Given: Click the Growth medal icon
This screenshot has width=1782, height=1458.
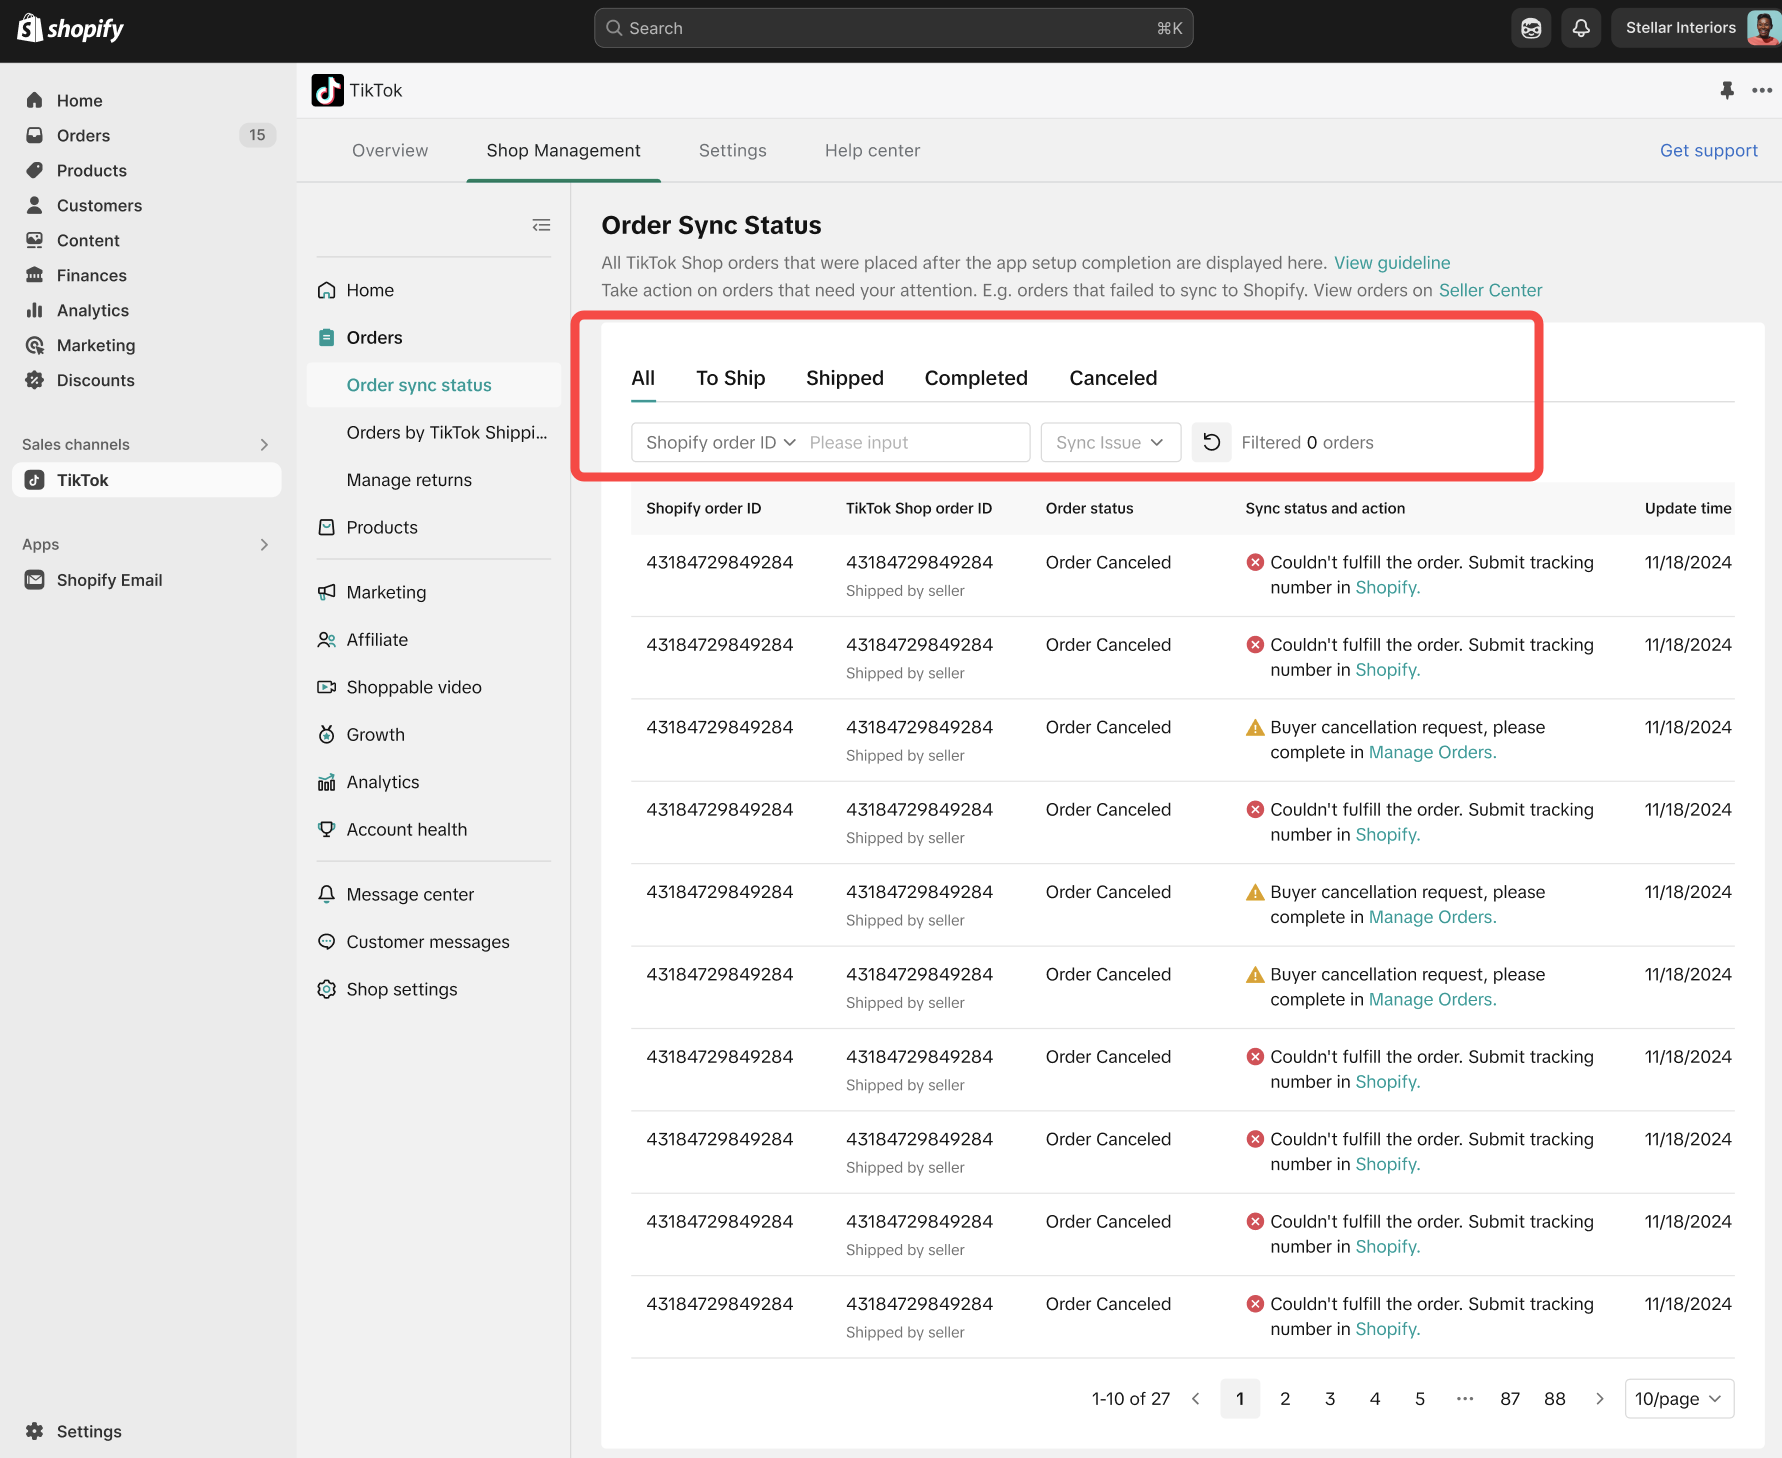Looking at the screenshot, I should point(326,734).
